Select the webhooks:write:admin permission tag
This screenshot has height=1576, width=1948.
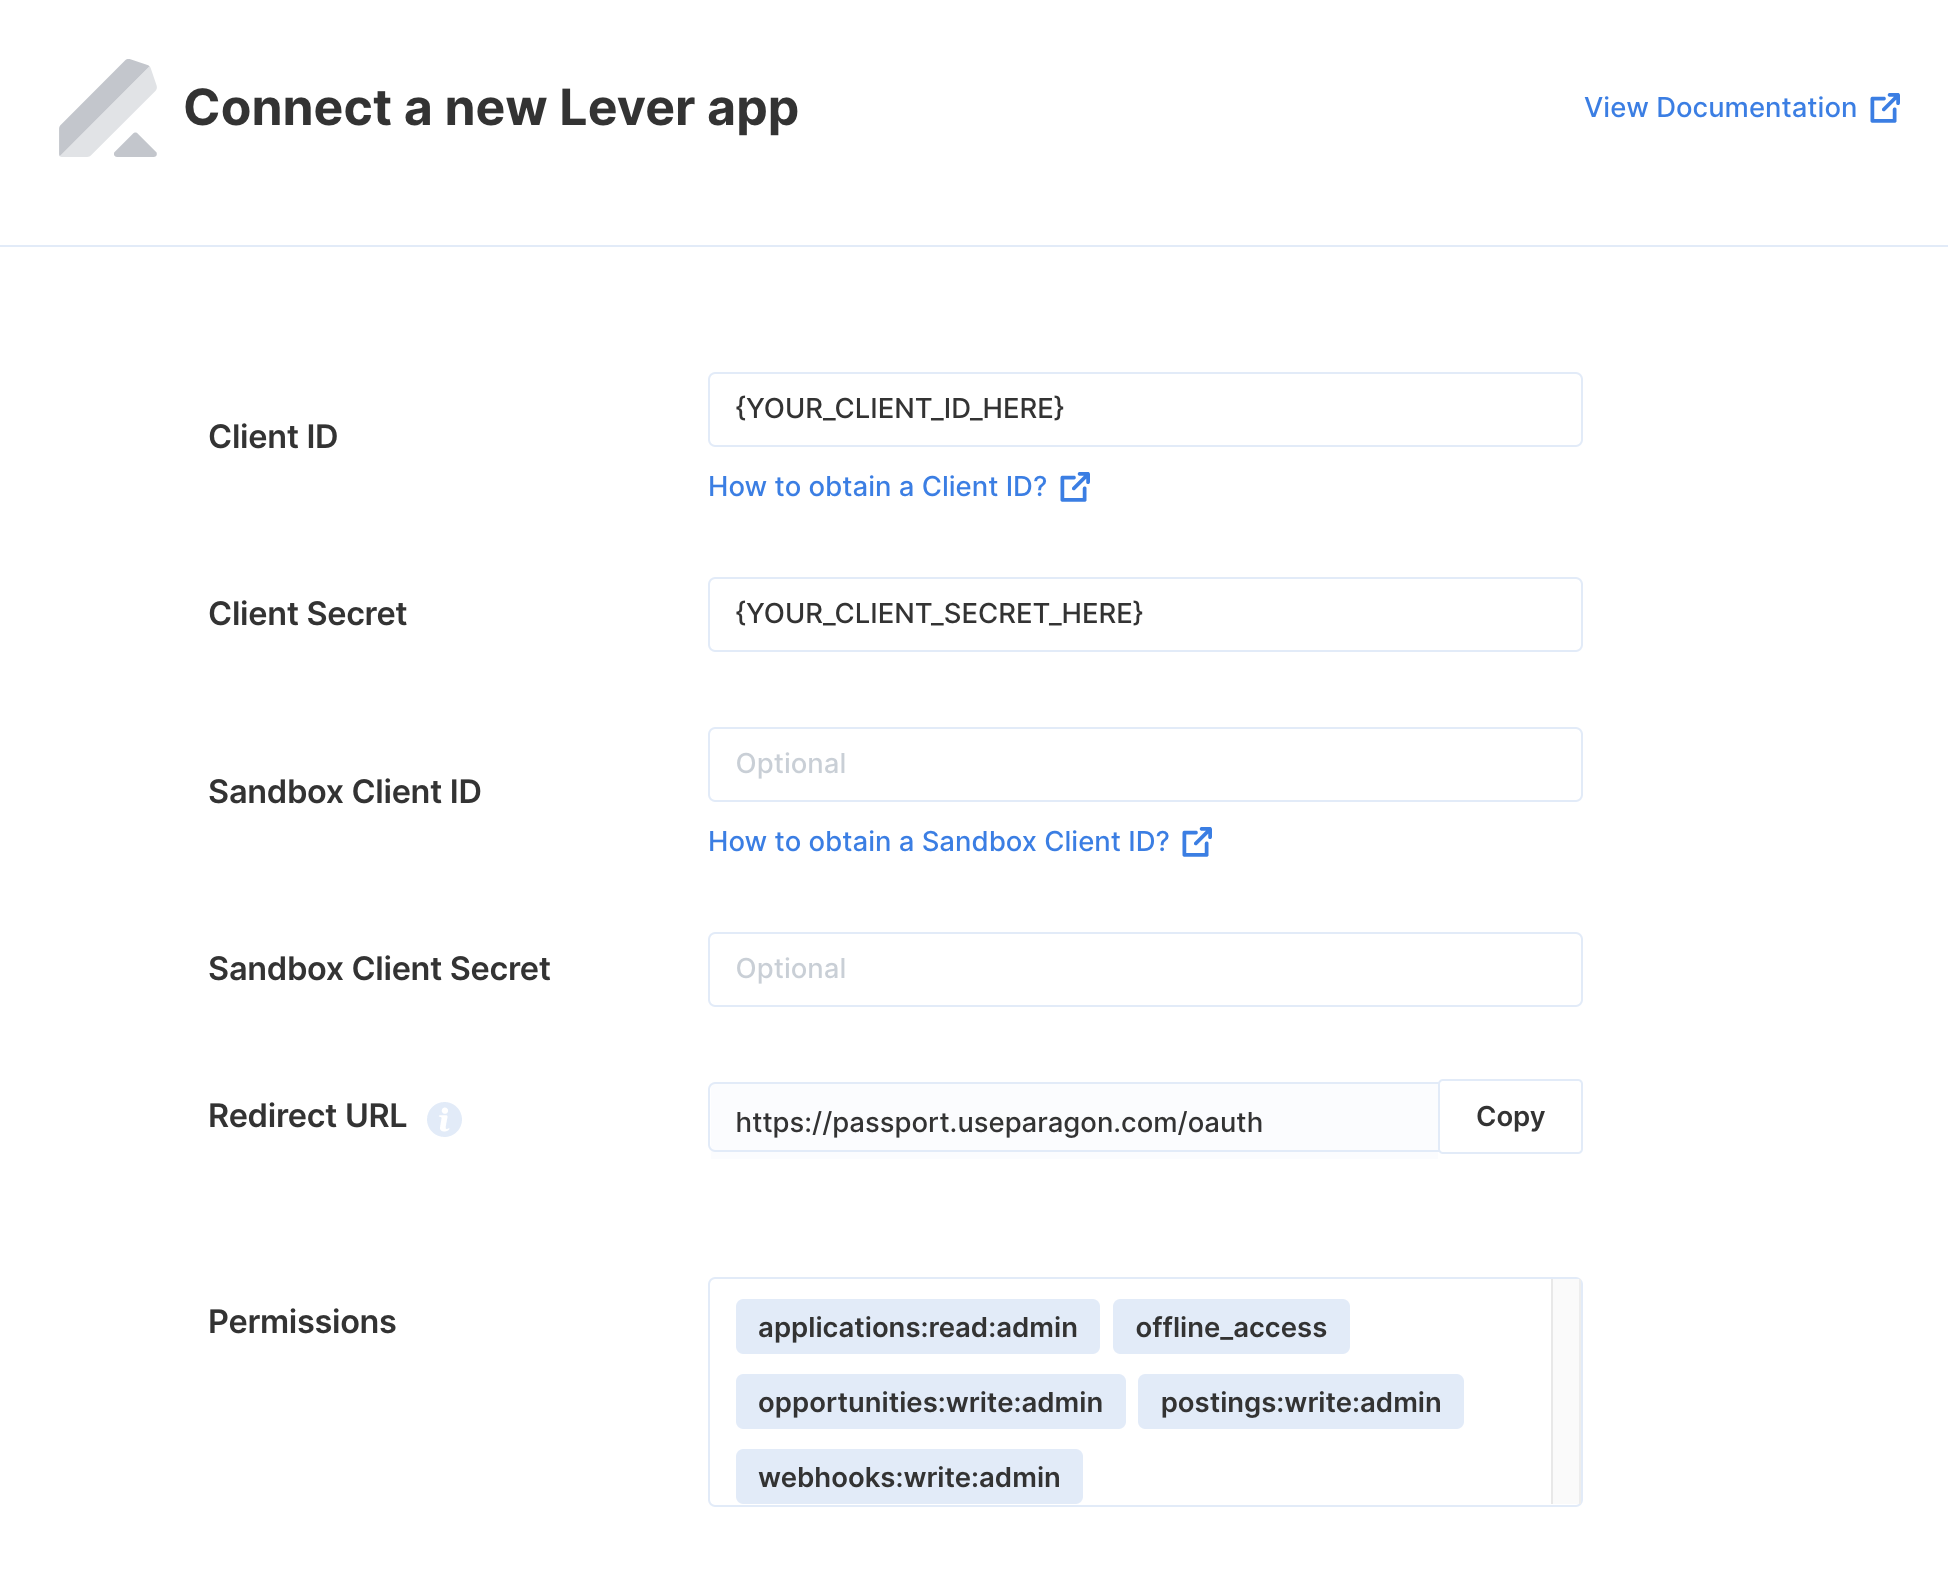tap(909, 1477)
